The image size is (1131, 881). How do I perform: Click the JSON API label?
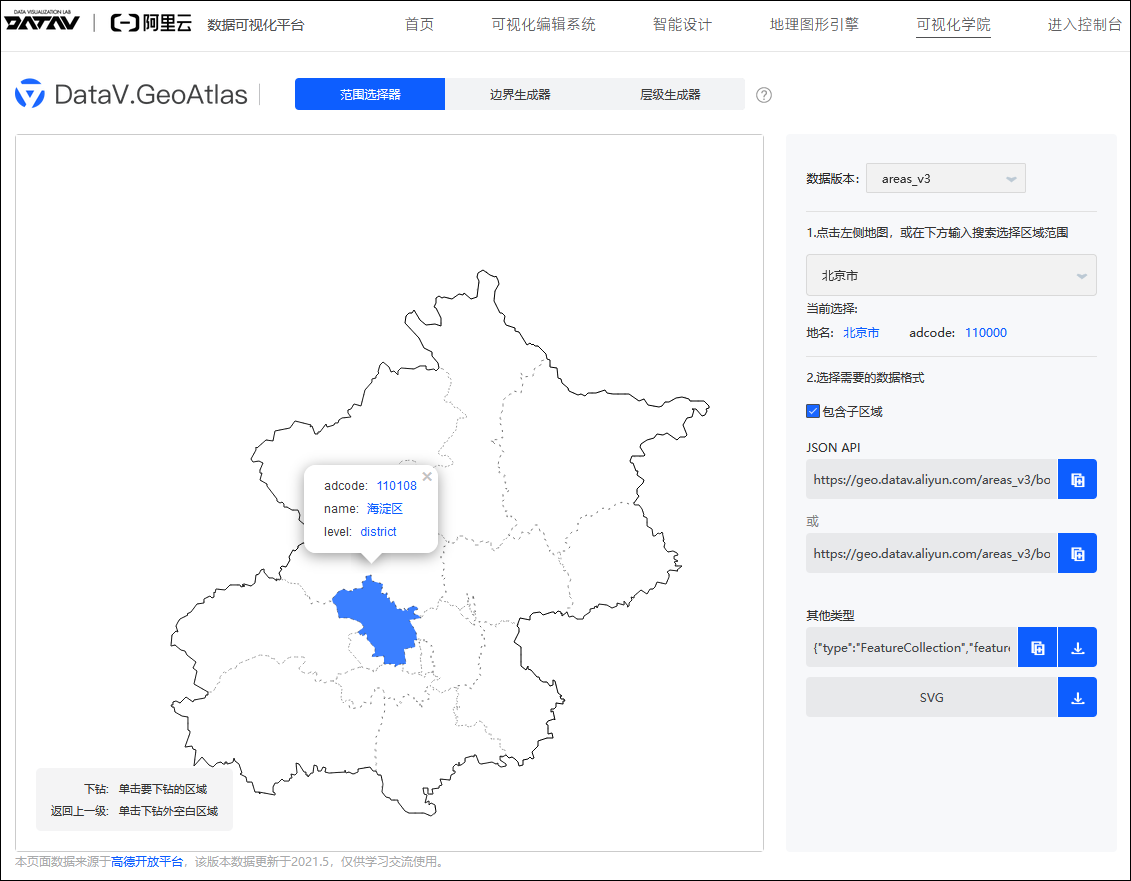click(833, 447)
